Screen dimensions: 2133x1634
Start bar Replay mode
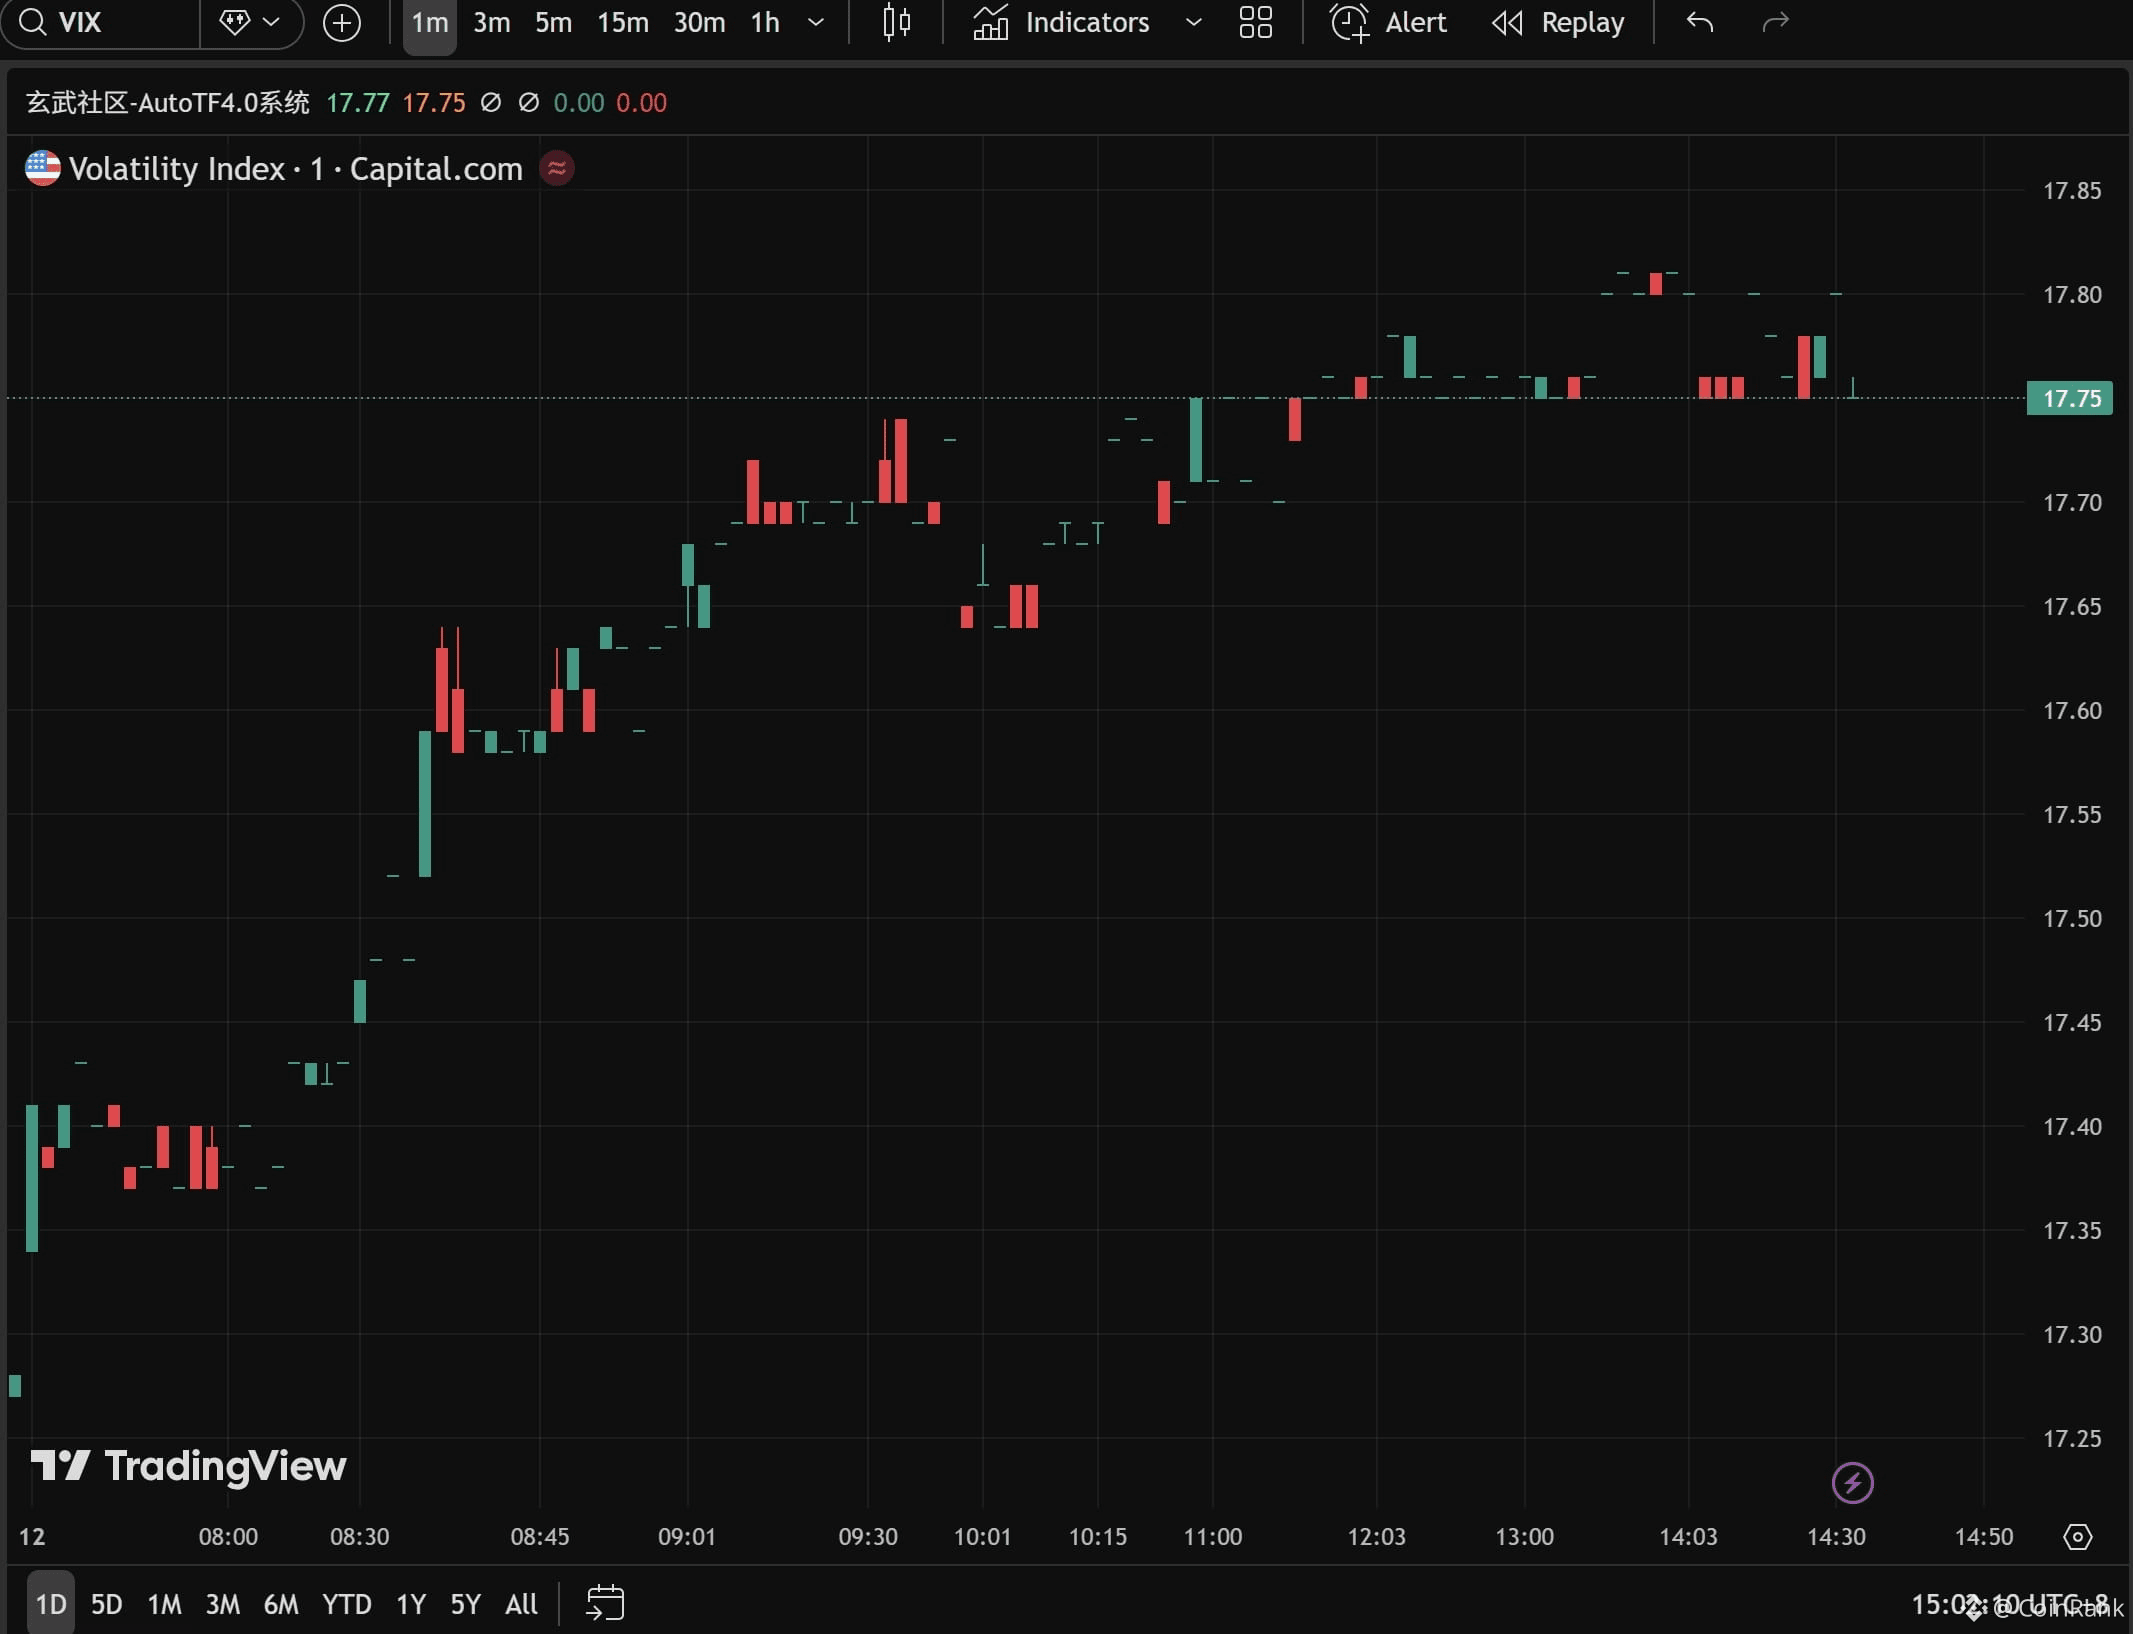[1558, 22]
